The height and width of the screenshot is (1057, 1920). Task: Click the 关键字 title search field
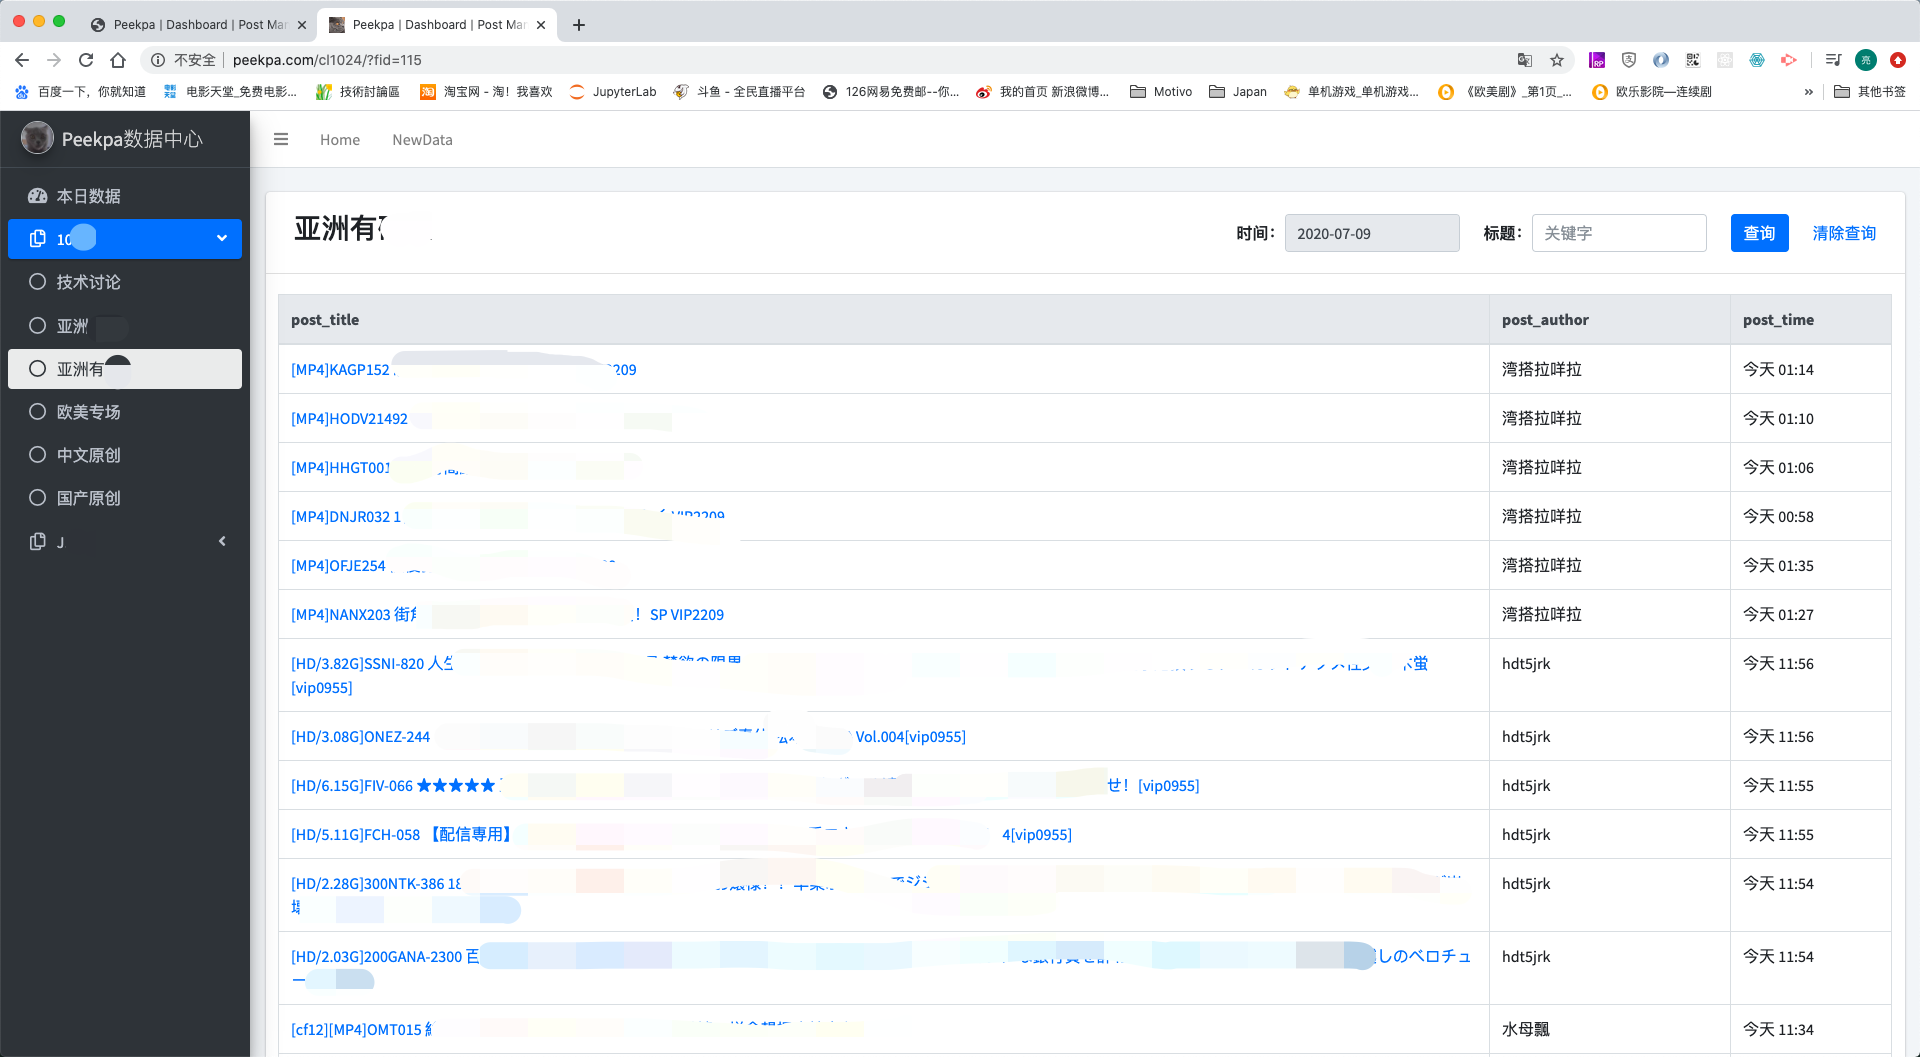[x=1619, y=233]
